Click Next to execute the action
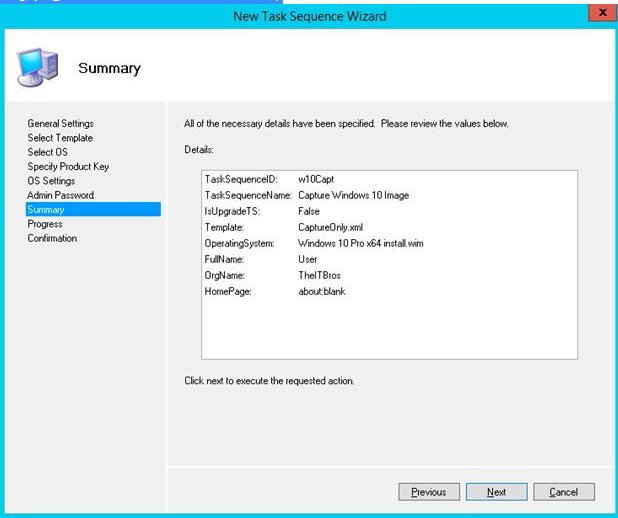This screenshot has height=518, width=618. (497, 492)
